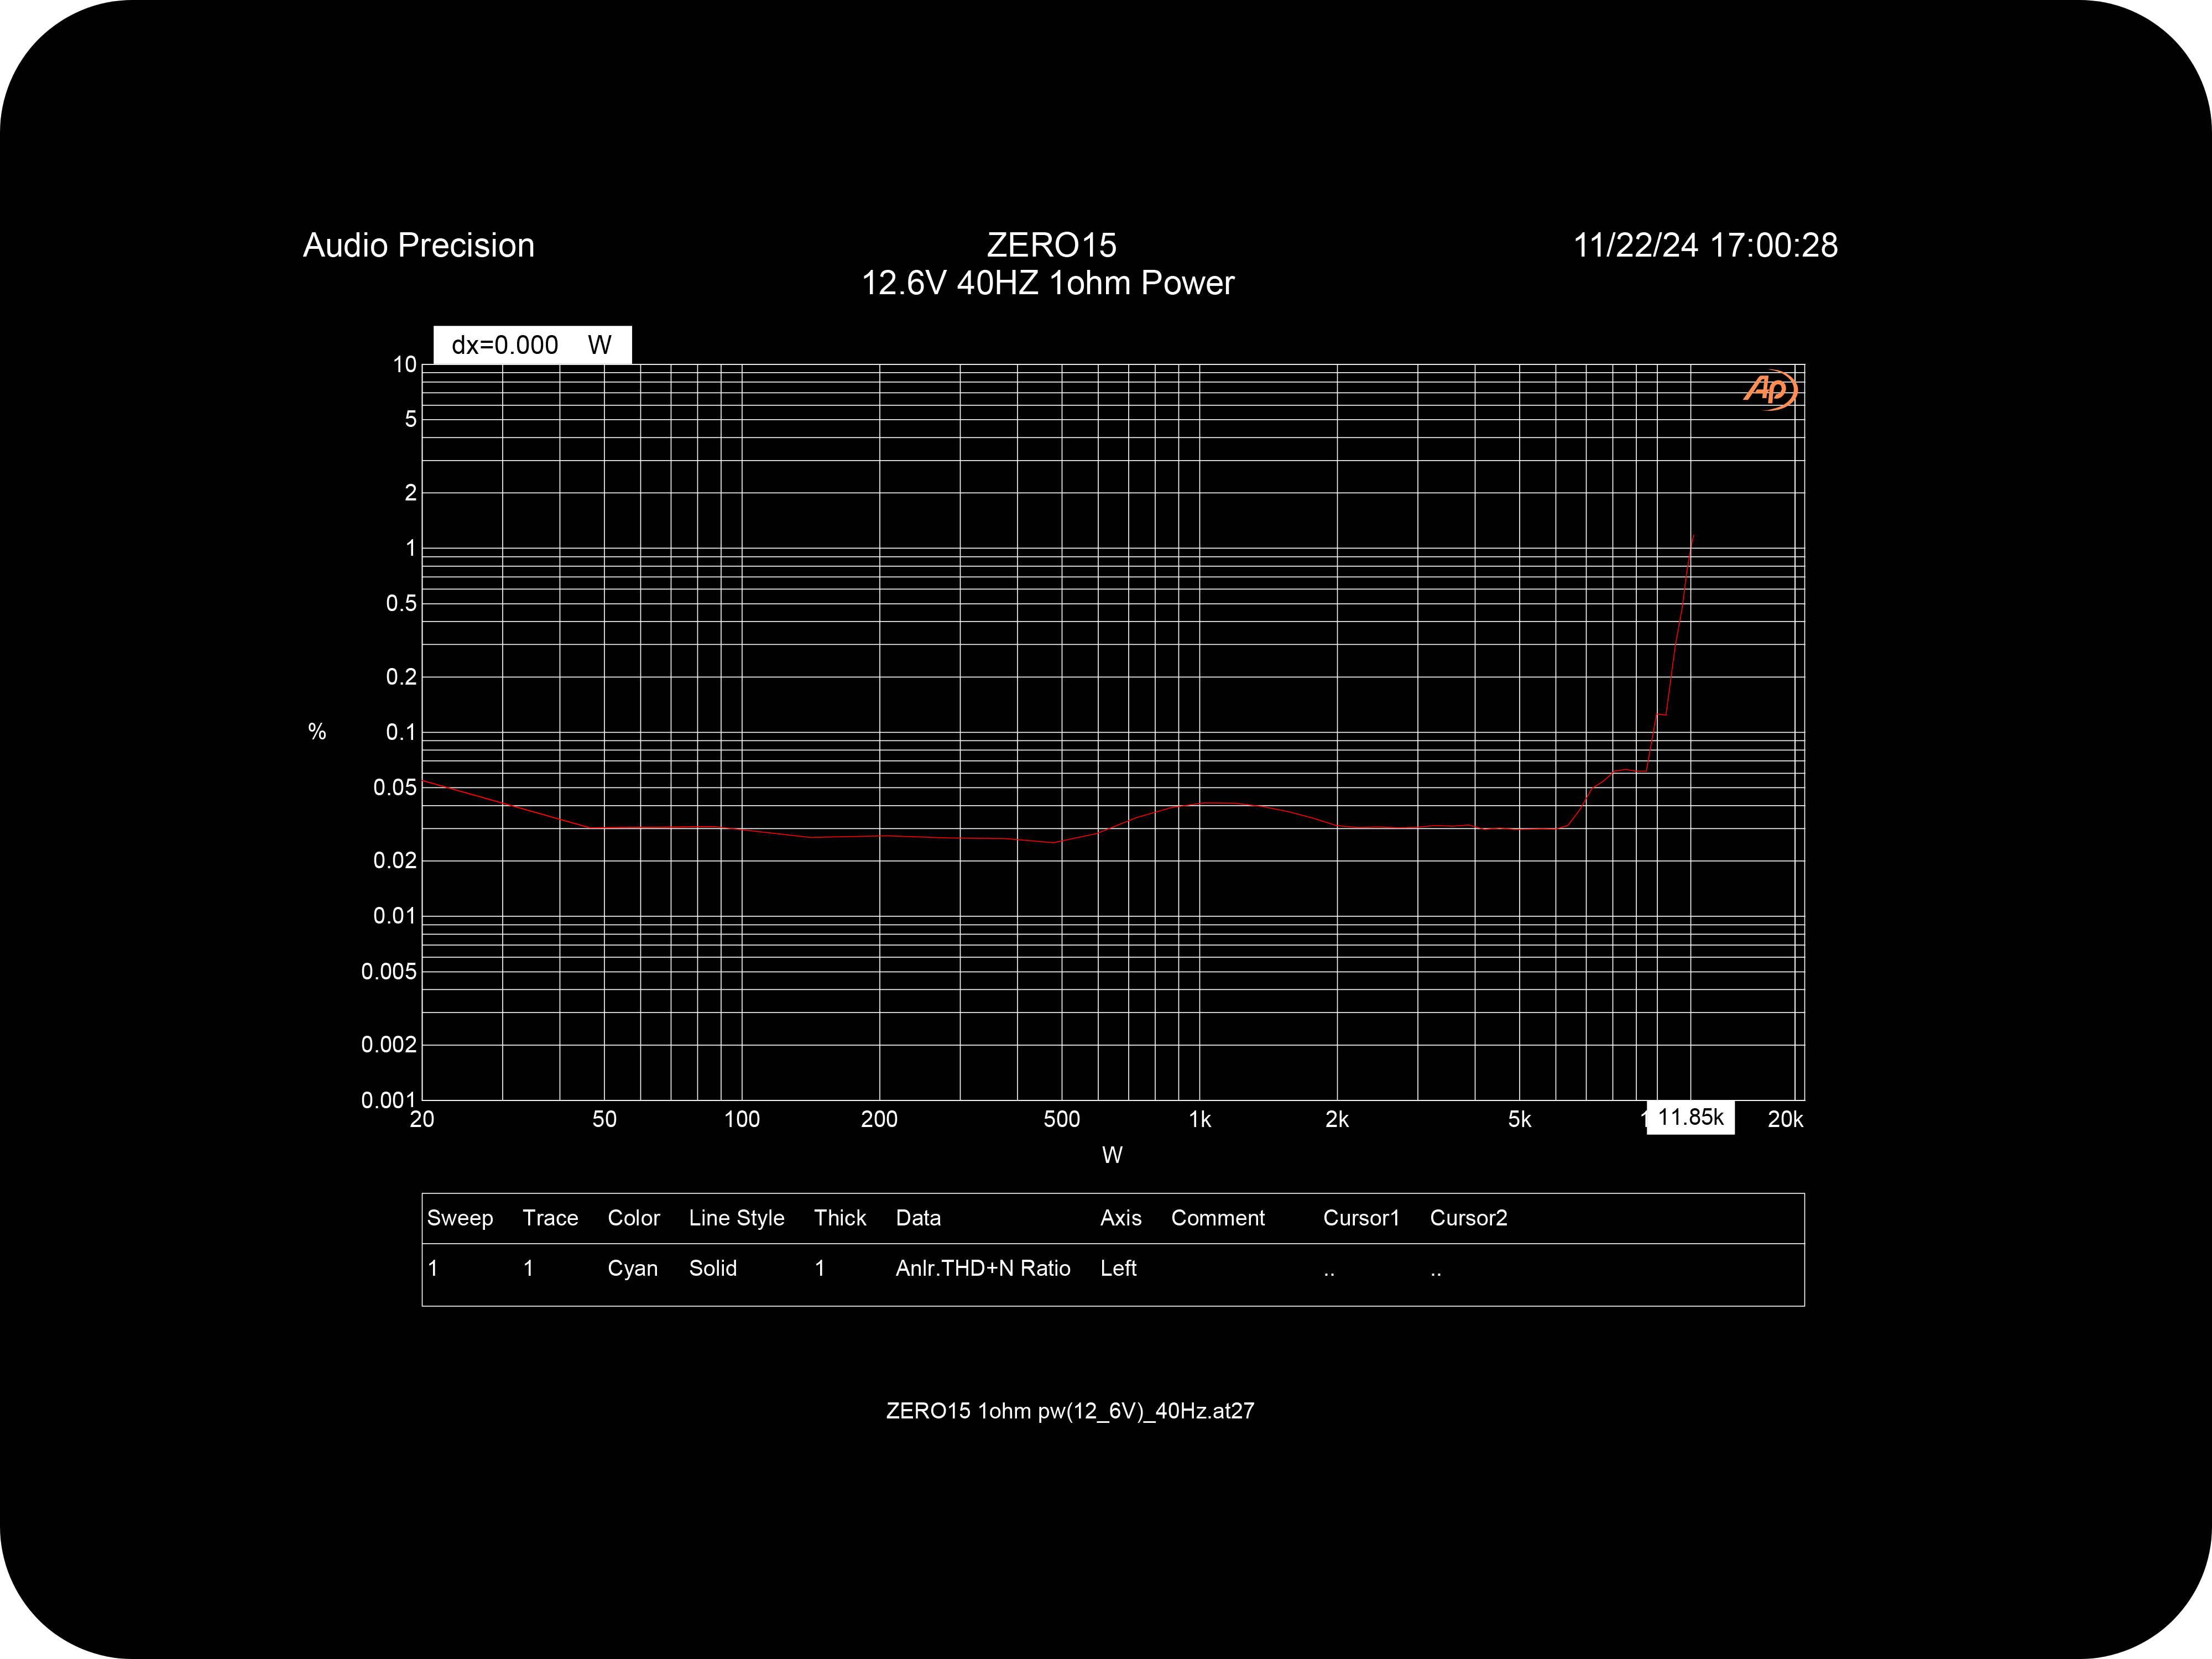Click the 'Color' column header
Viewport: 2212px width, 1659px height.
(634, 1218)
